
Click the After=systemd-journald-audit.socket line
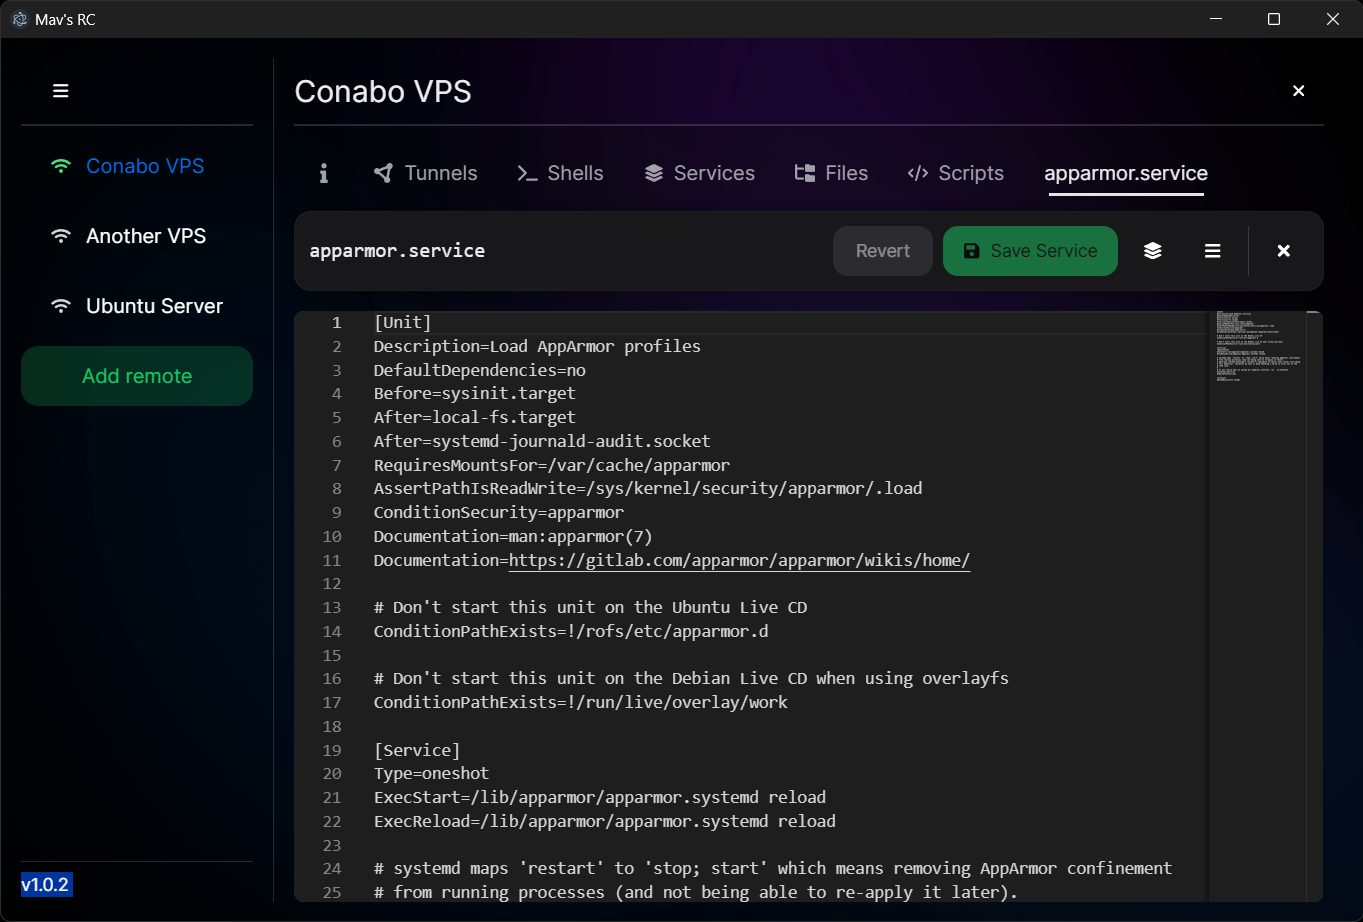tap(542, 441)
